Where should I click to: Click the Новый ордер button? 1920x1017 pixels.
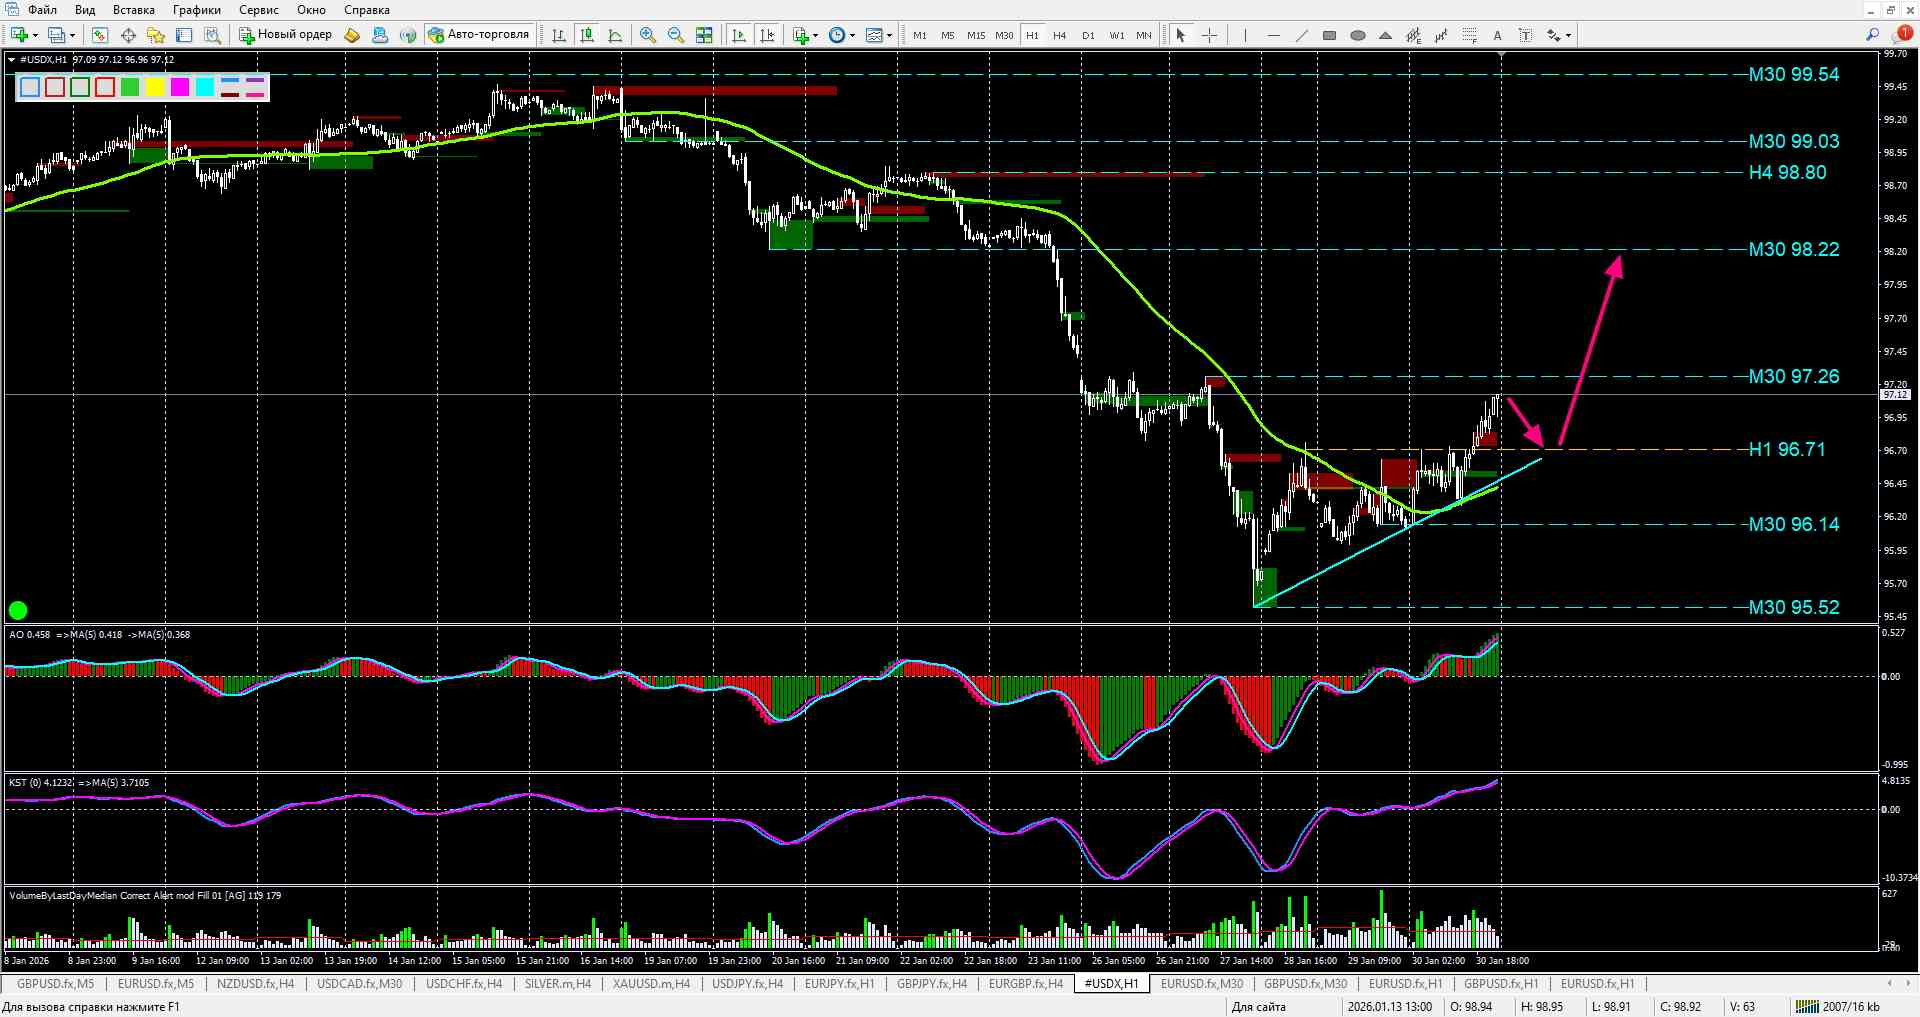click(285, 35)
